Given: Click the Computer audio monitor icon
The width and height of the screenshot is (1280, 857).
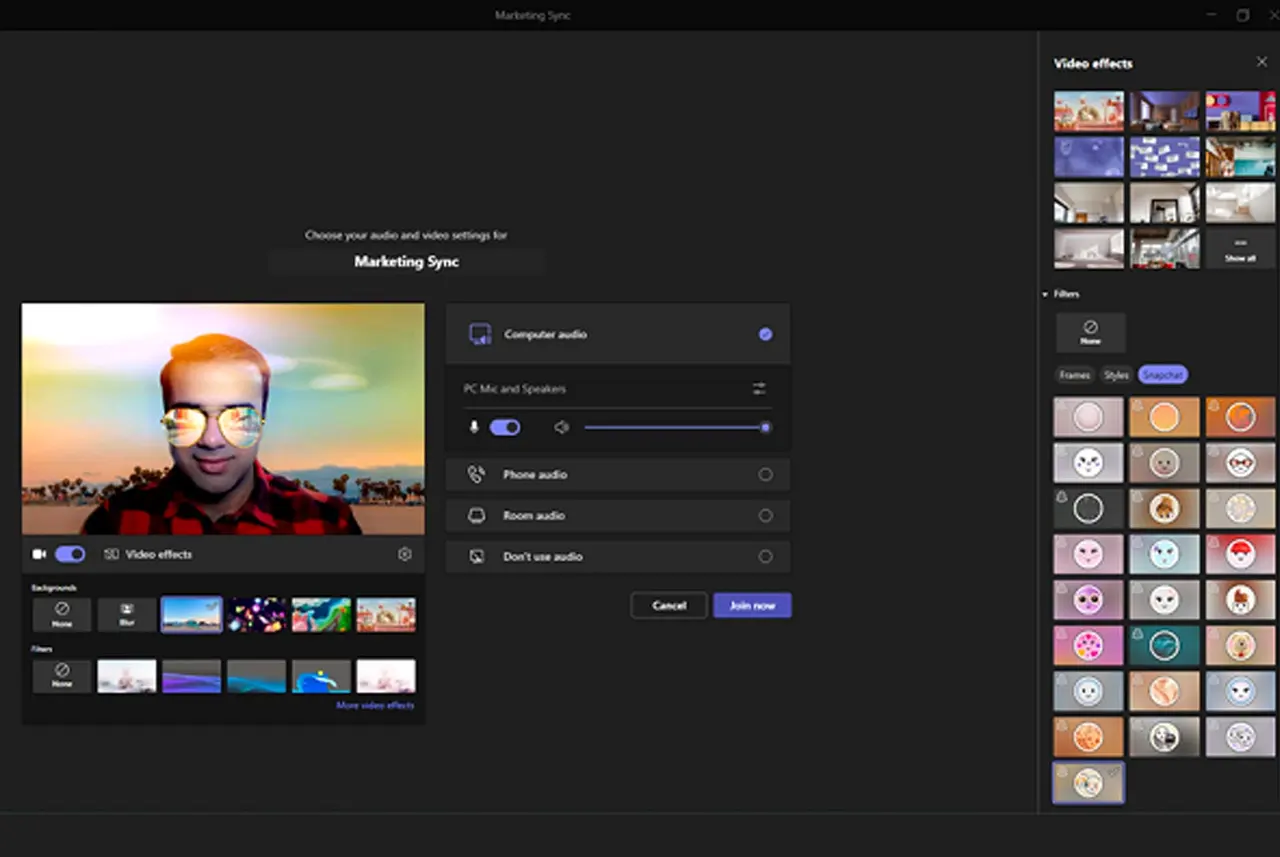Looking at the screenshot, I should tap(480, 334).
